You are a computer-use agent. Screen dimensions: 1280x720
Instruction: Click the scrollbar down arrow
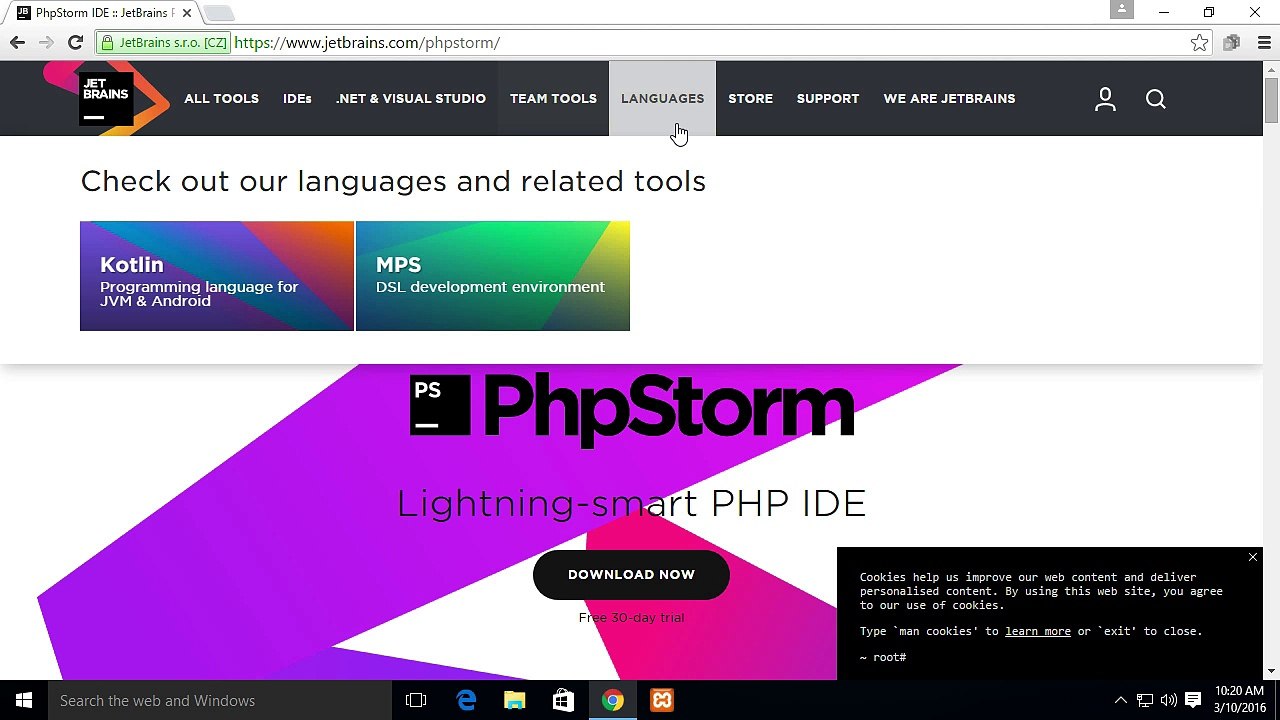(x=1271, y=671)
